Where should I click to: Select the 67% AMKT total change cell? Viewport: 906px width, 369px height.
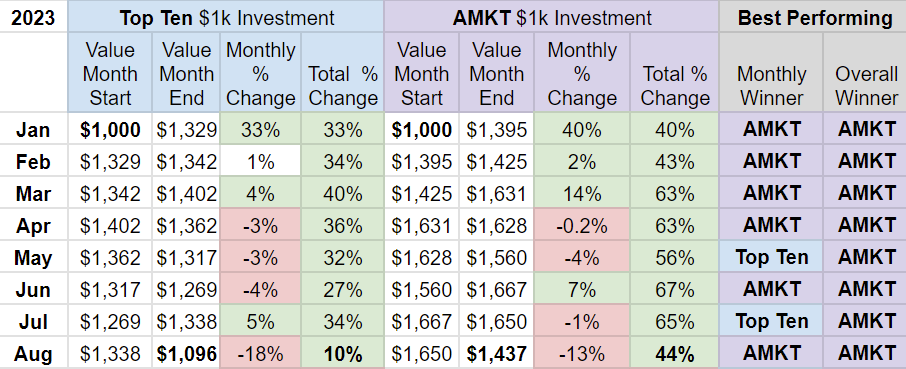674,289
